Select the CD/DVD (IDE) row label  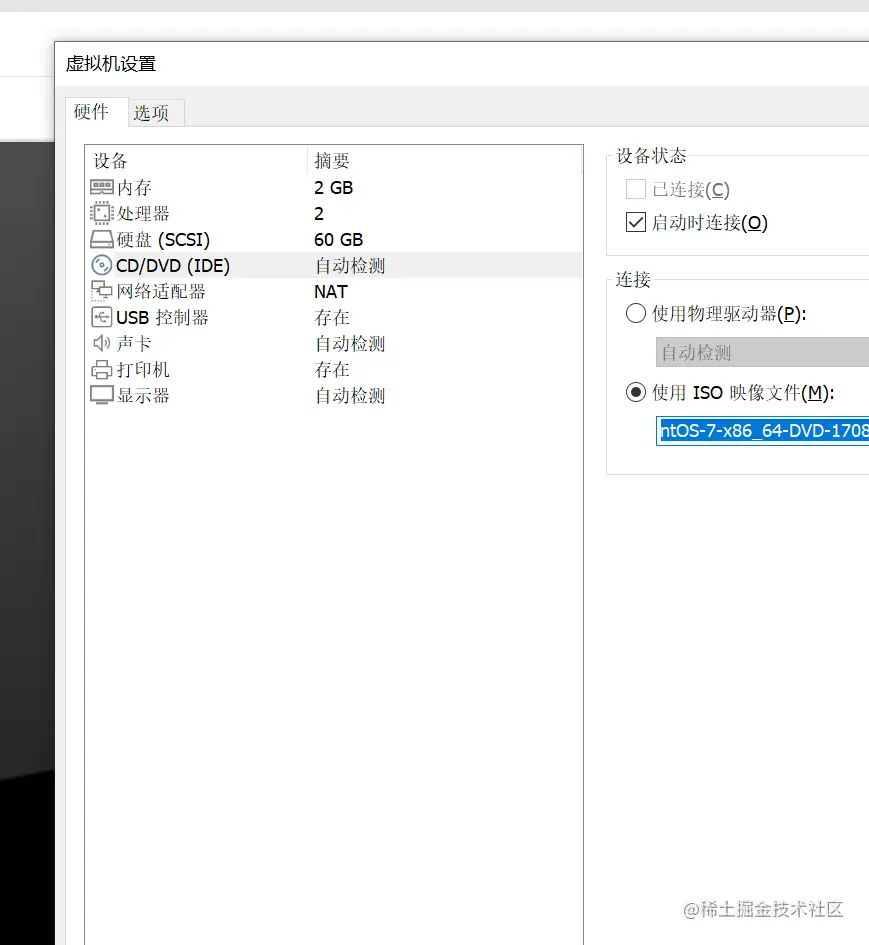point(173,265)
